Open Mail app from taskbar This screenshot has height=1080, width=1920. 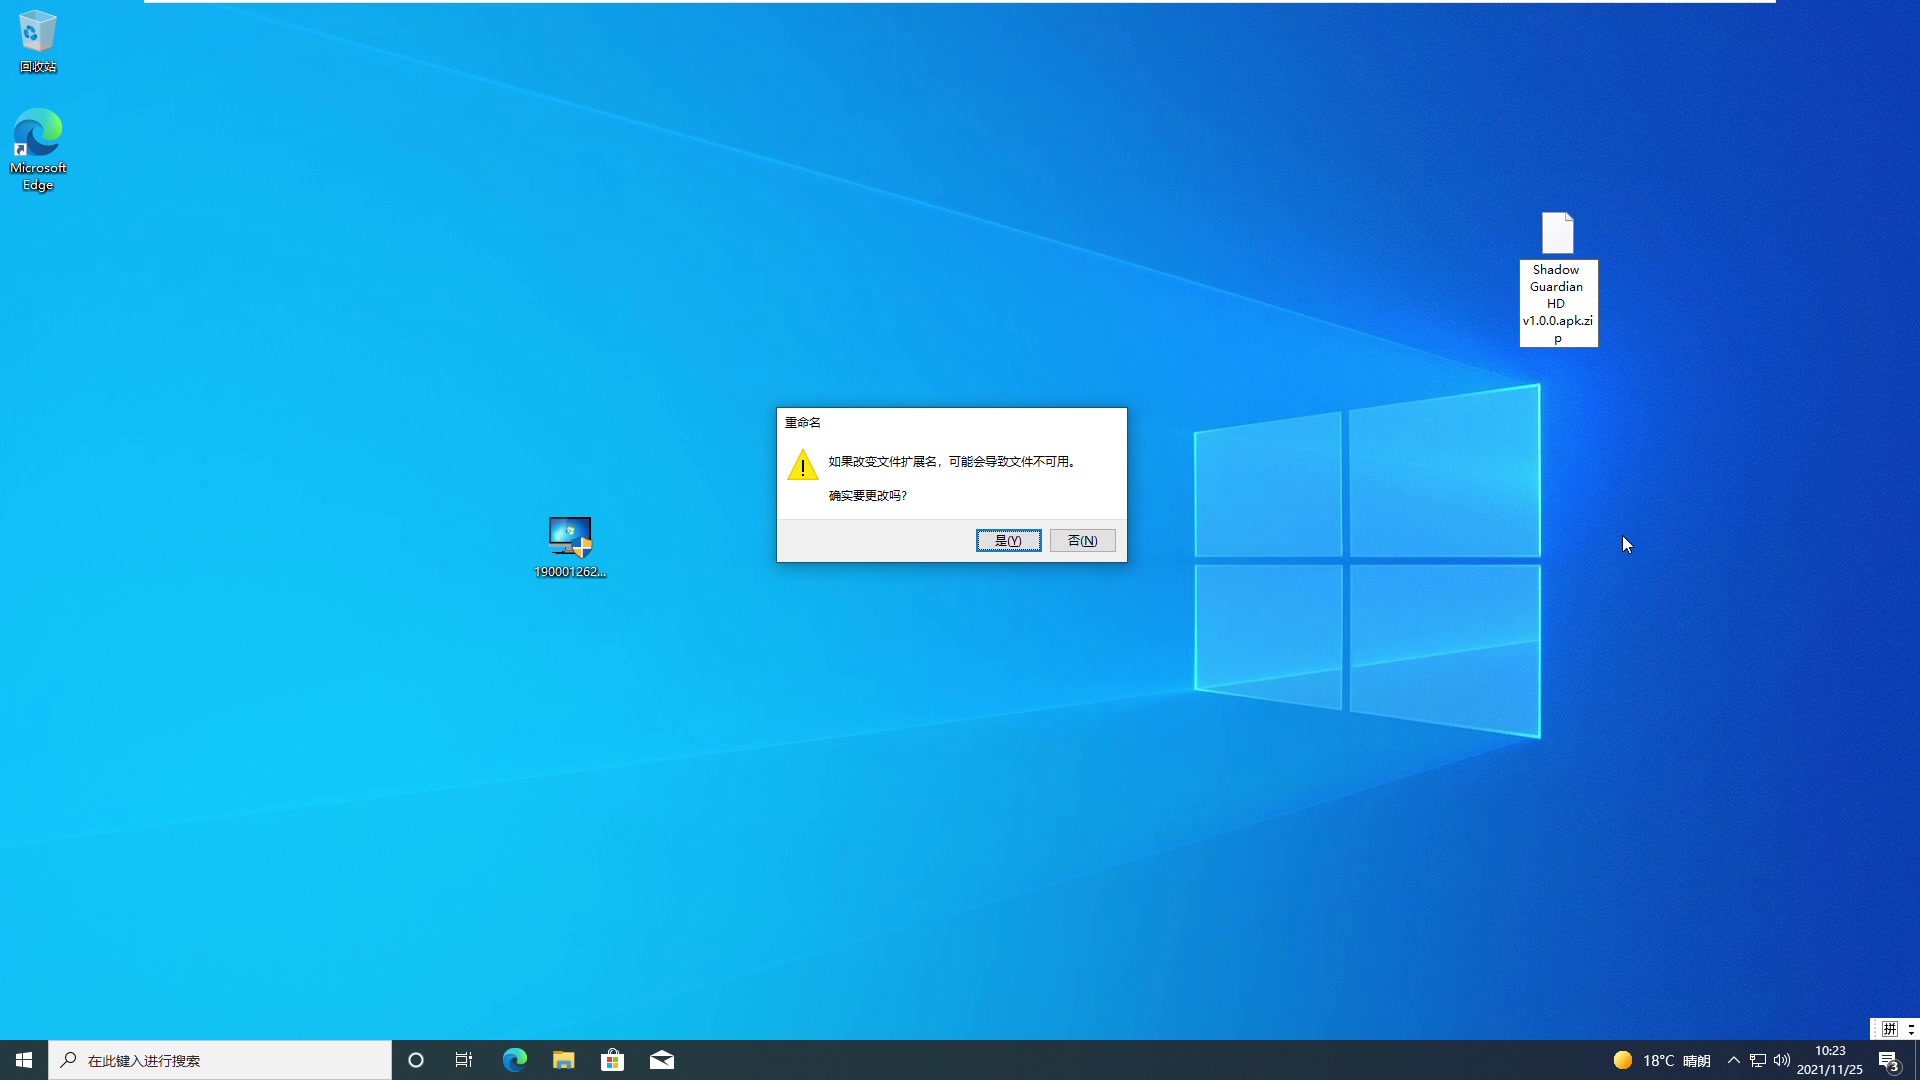click(x=662, y=1060)
